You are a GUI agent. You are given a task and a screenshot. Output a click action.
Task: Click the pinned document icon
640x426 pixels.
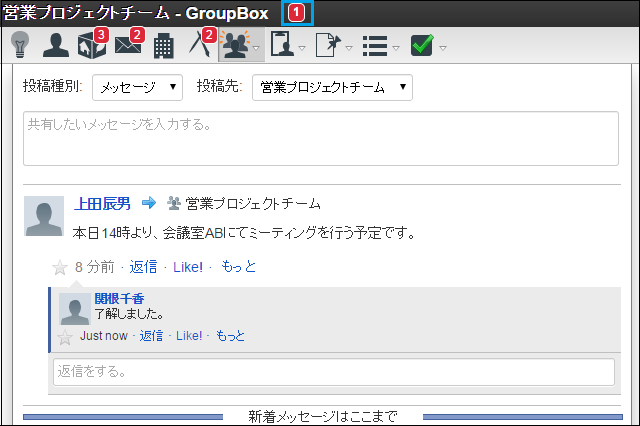pos(328,45)
